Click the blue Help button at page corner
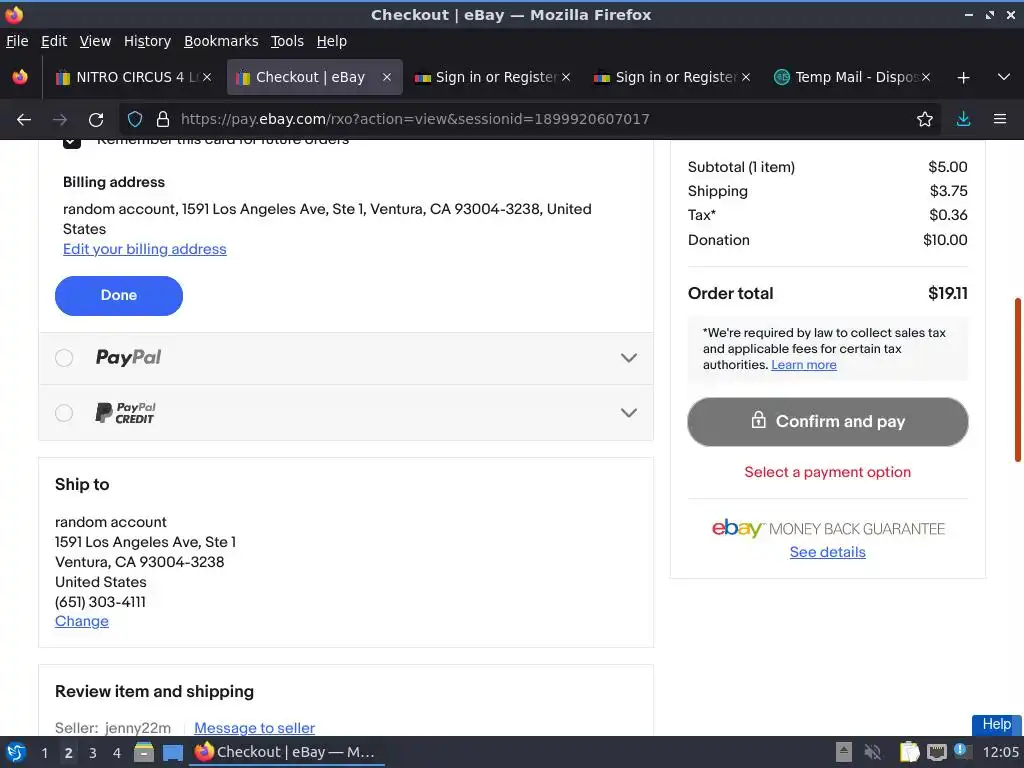Viewport: 1024px width, 768px height. point(997,724)
